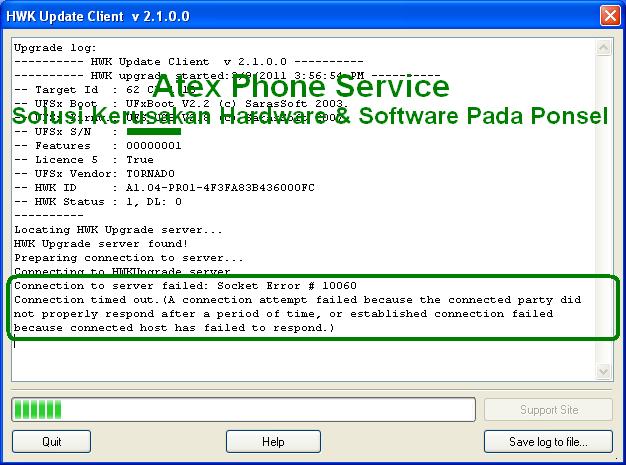Screen dimensions: 626x465
Task: Click the Quit button
Action: click(x=52, y=441)
